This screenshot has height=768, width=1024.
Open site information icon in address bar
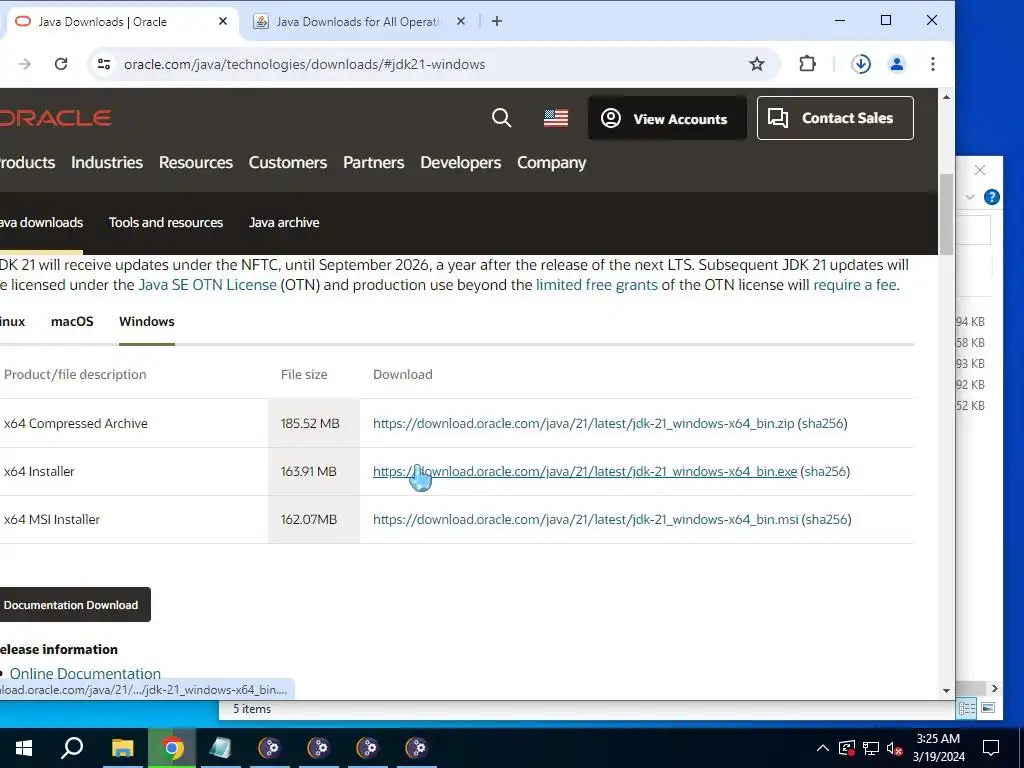(x=104, y=64)
